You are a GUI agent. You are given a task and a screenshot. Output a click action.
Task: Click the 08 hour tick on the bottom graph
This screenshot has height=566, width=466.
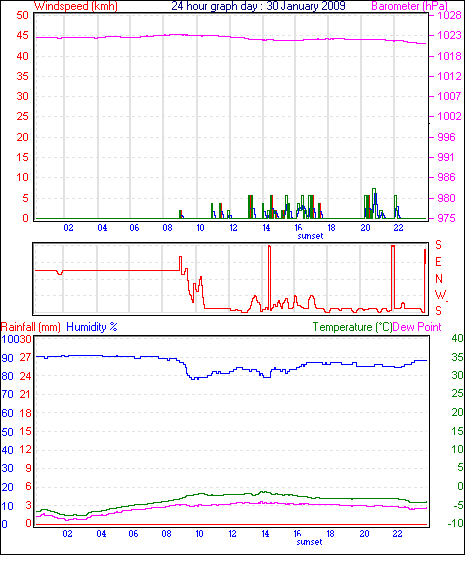click(x=166, y=534)
